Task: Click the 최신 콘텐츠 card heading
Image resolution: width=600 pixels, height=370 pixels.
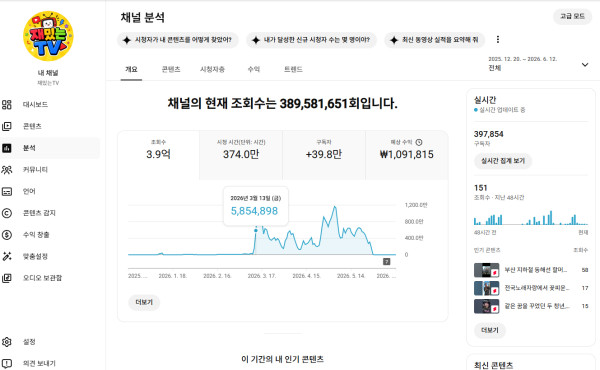Action: 494,365
